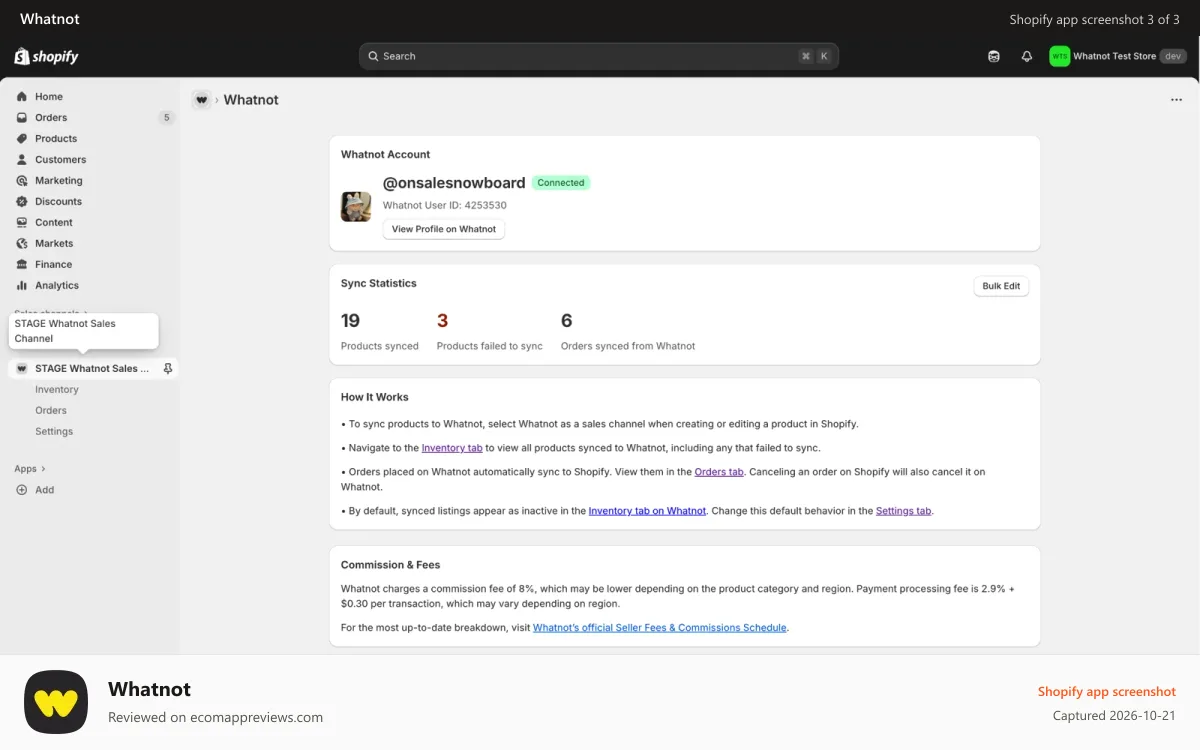Select STAGE Whatnot Sales channel item
The width and height of the screenshot is (1200, 750).
pyautogui.click(x=94, y=369)
